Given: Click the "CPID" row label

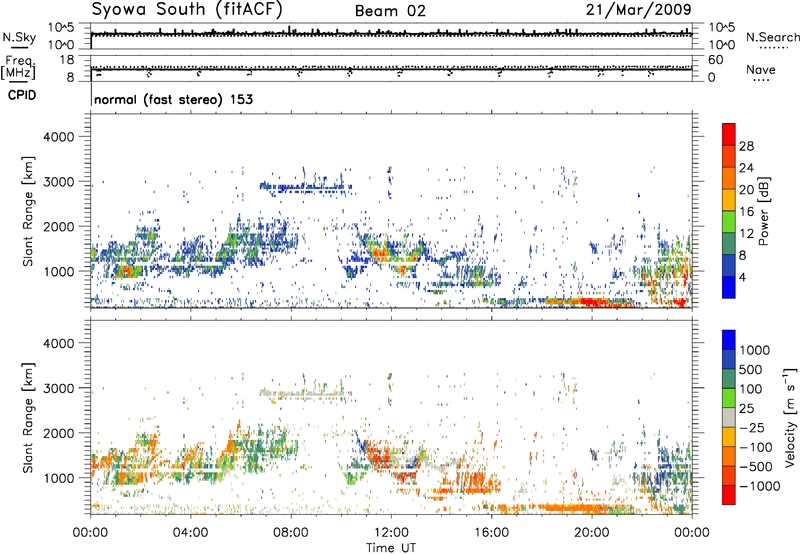Looking at the screenshot, I should [x=22, y=96].
